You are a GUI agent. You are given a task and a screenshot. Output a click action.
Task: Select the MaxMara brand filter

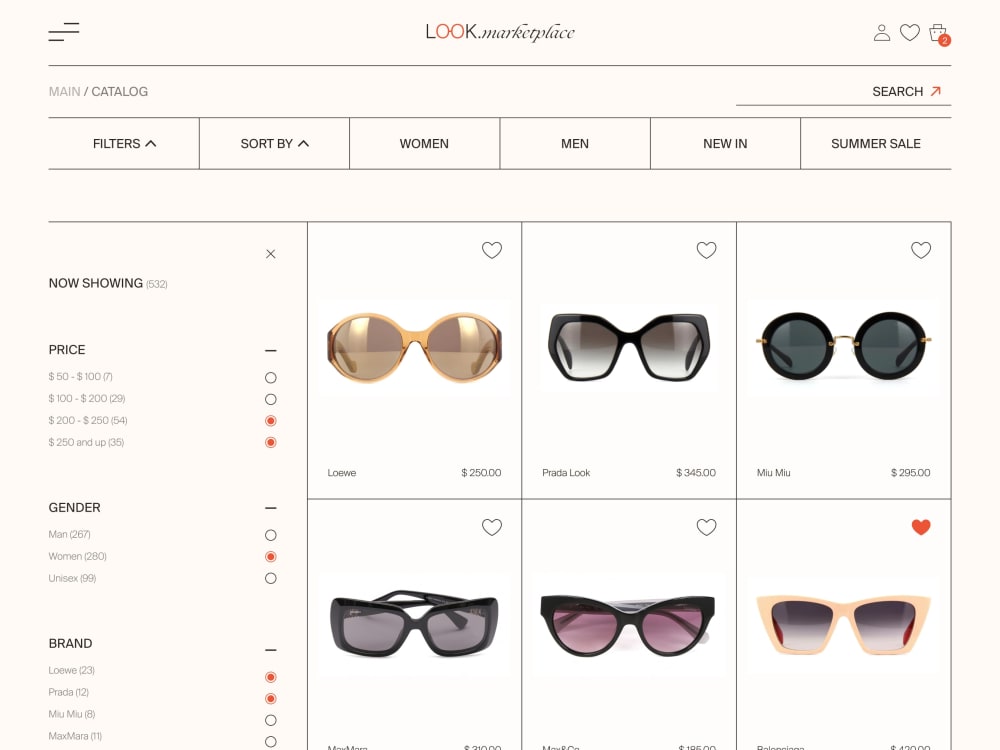(270, 742)
